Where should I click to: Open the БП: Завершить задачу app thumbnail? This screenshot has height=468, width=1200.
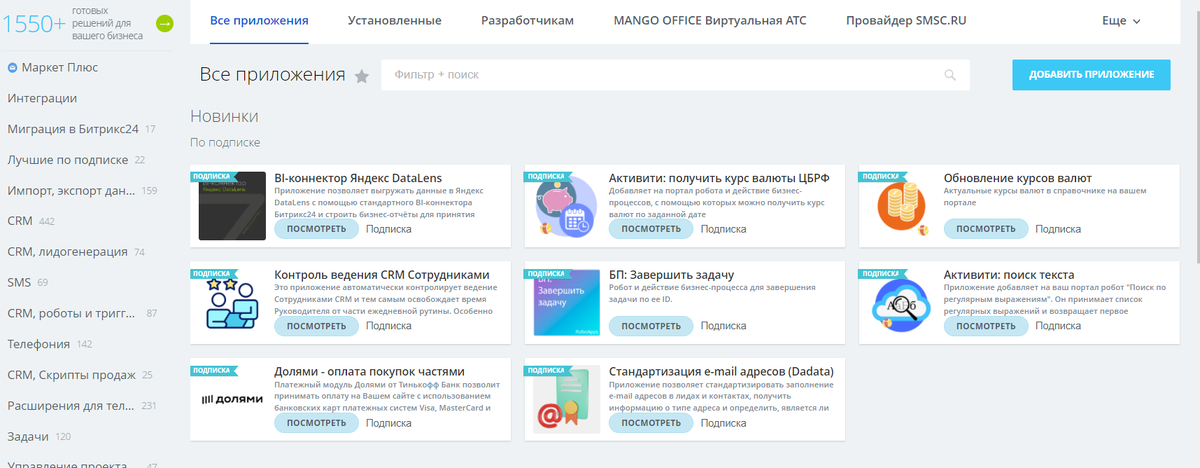[567, 303]
